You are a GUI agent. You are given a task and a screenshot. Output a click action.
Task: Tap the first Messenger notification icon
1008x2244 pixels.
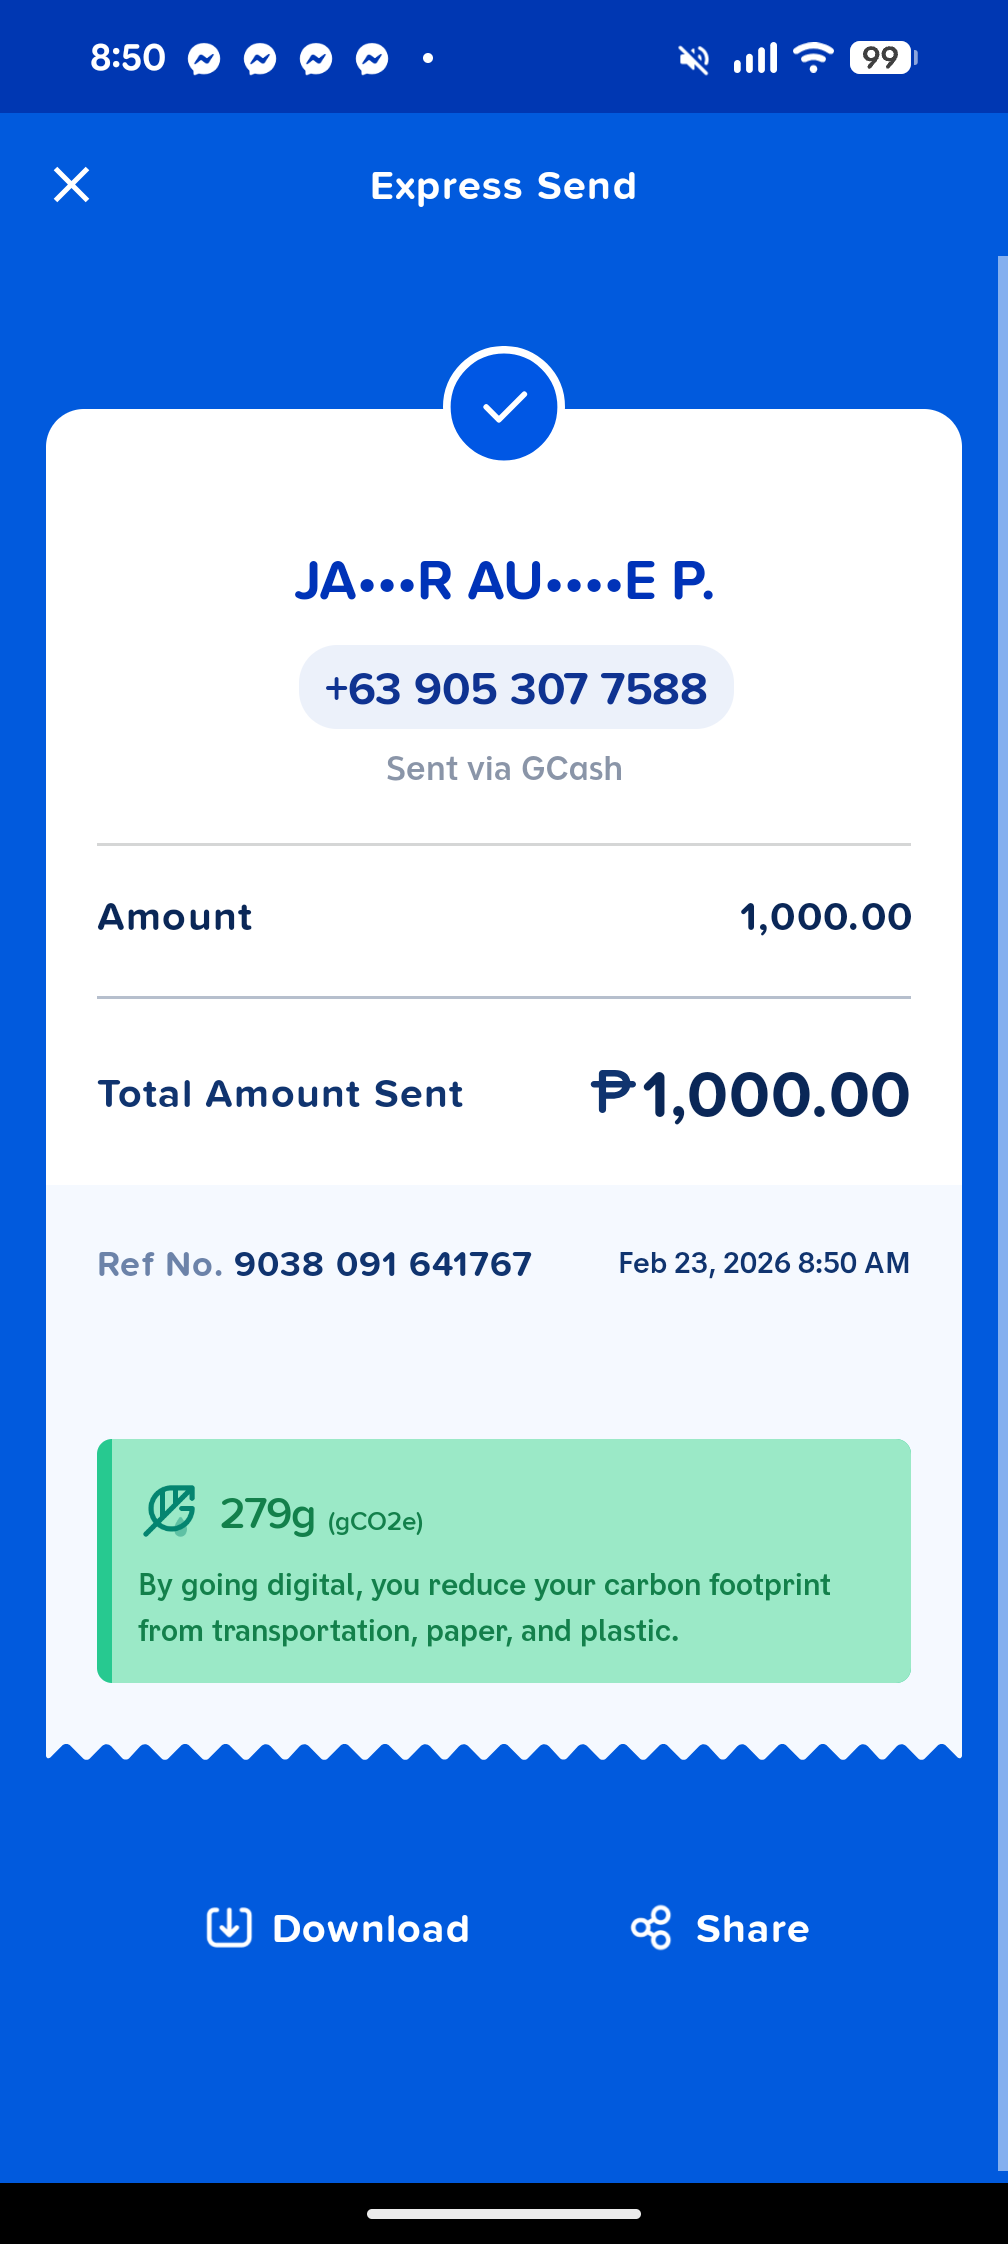click(204, 59)
